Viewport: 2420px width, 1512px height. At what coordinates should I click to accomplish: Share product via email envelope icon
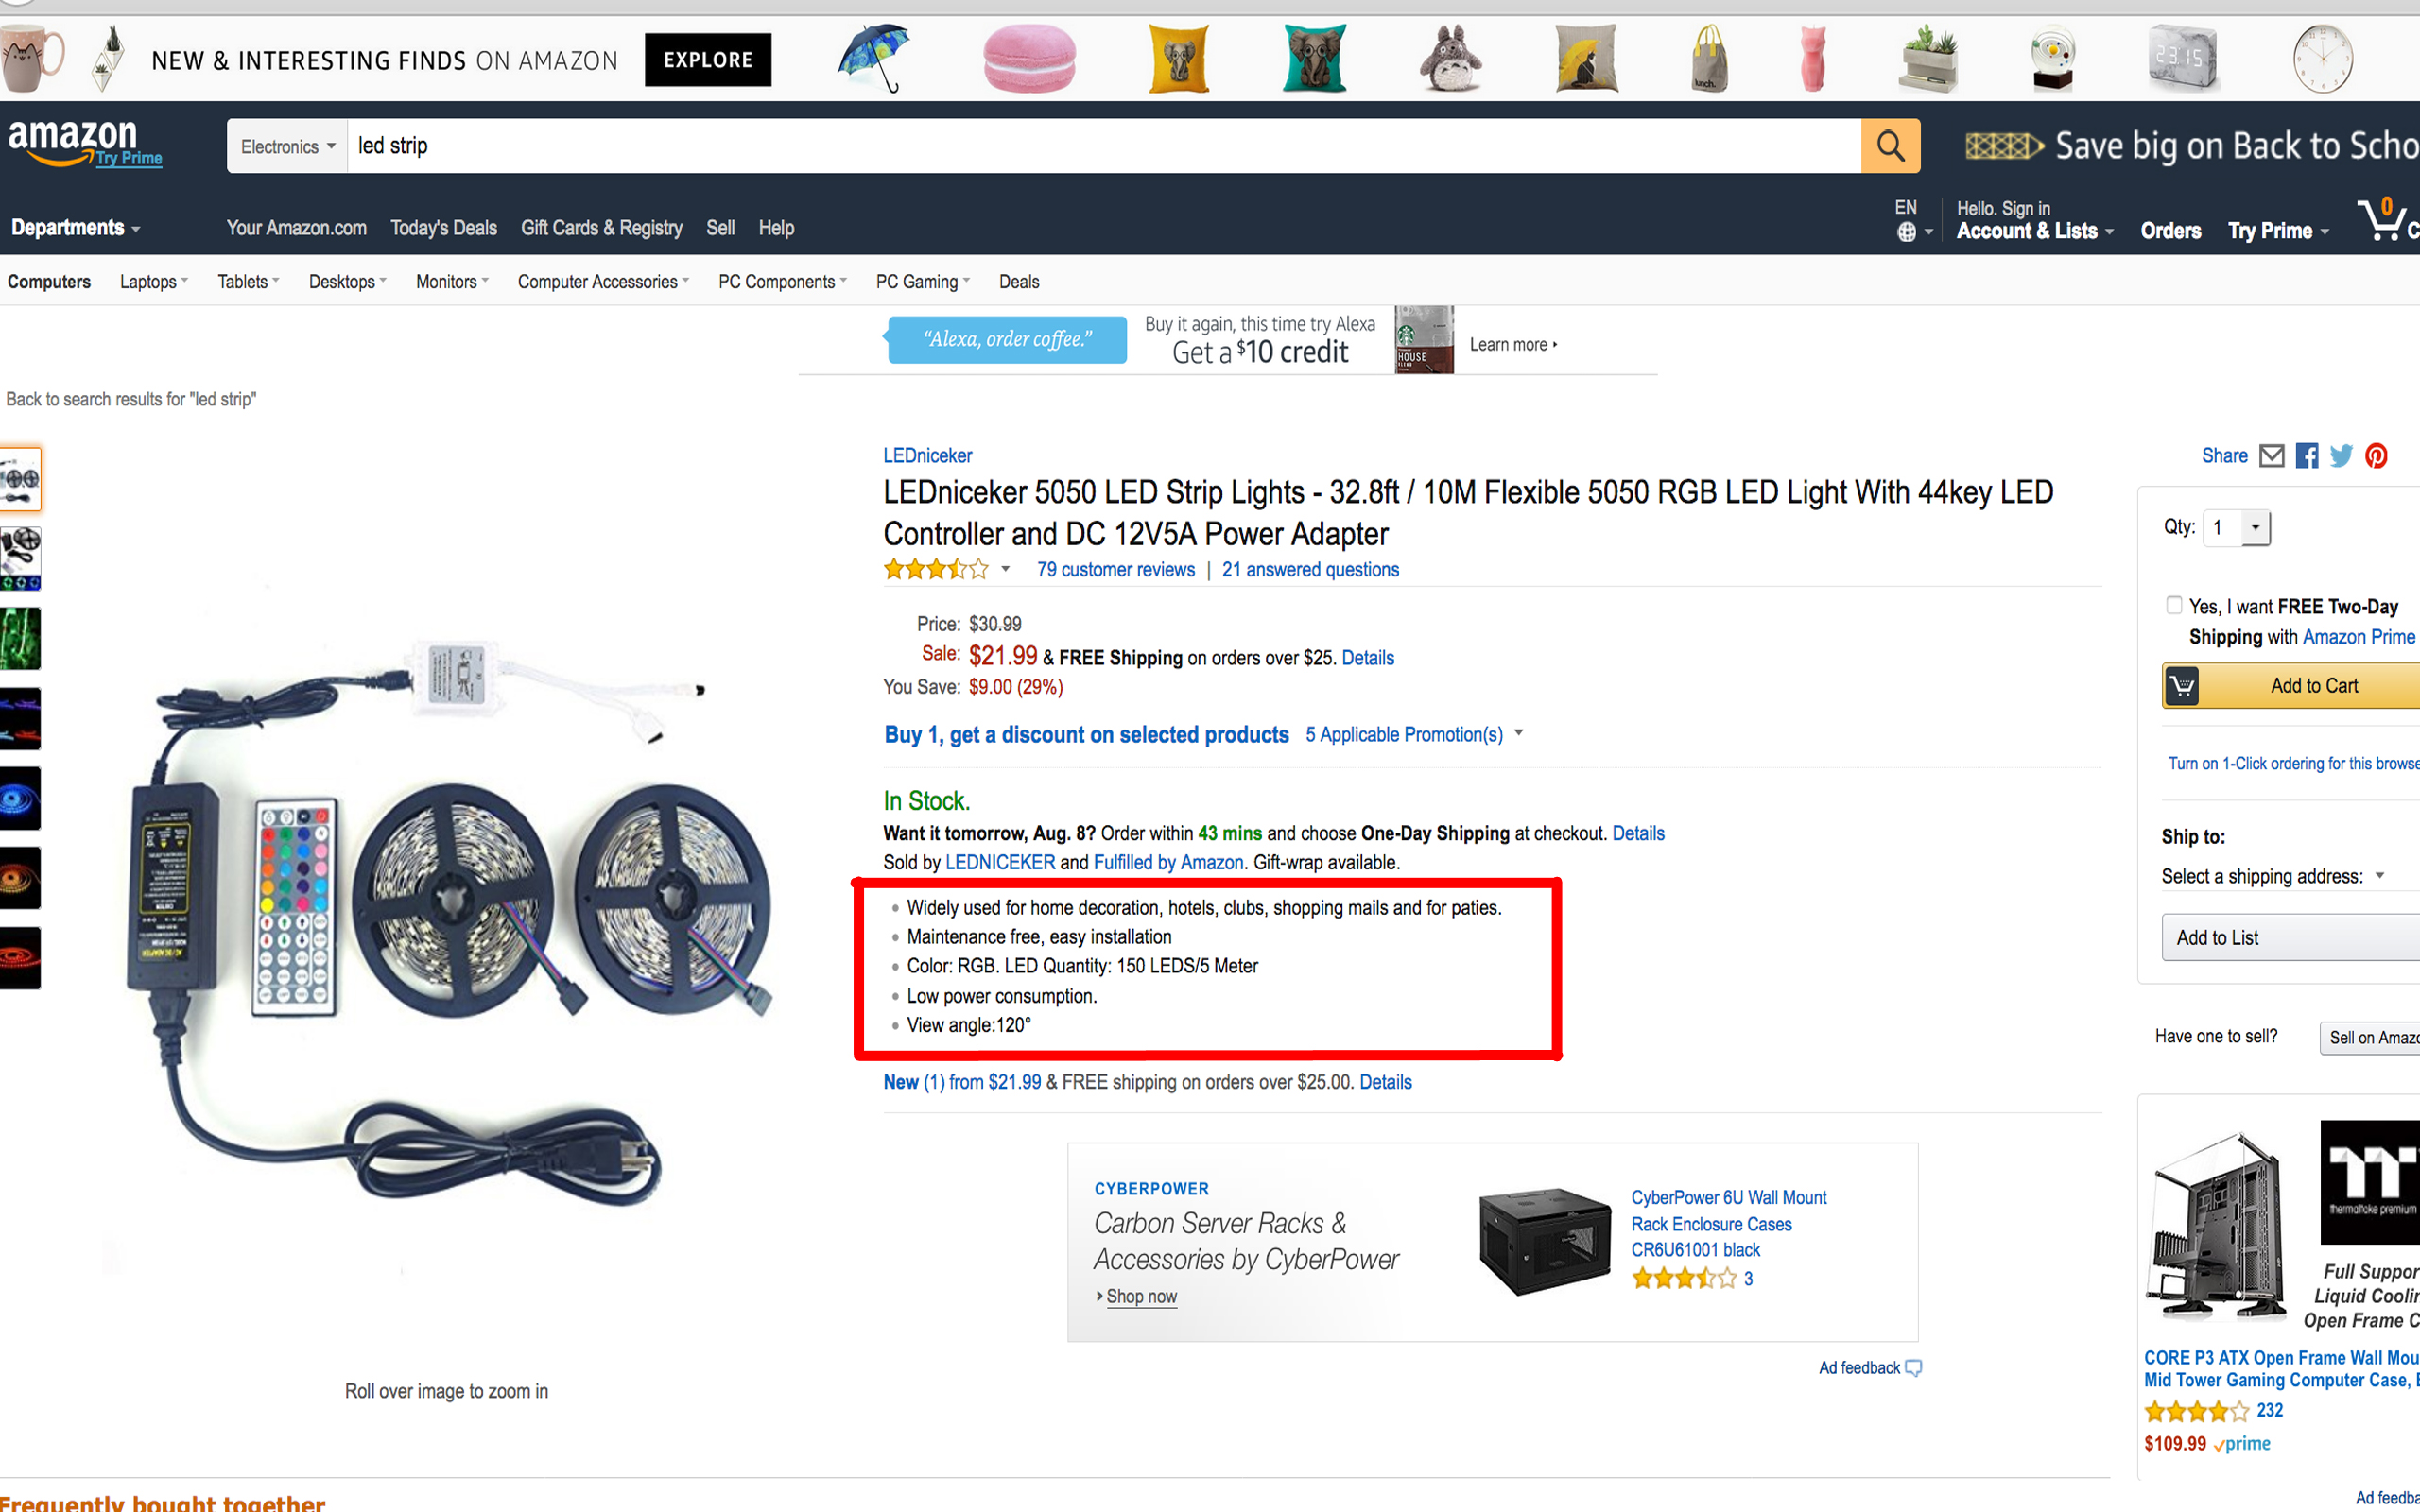[2272, 456]
